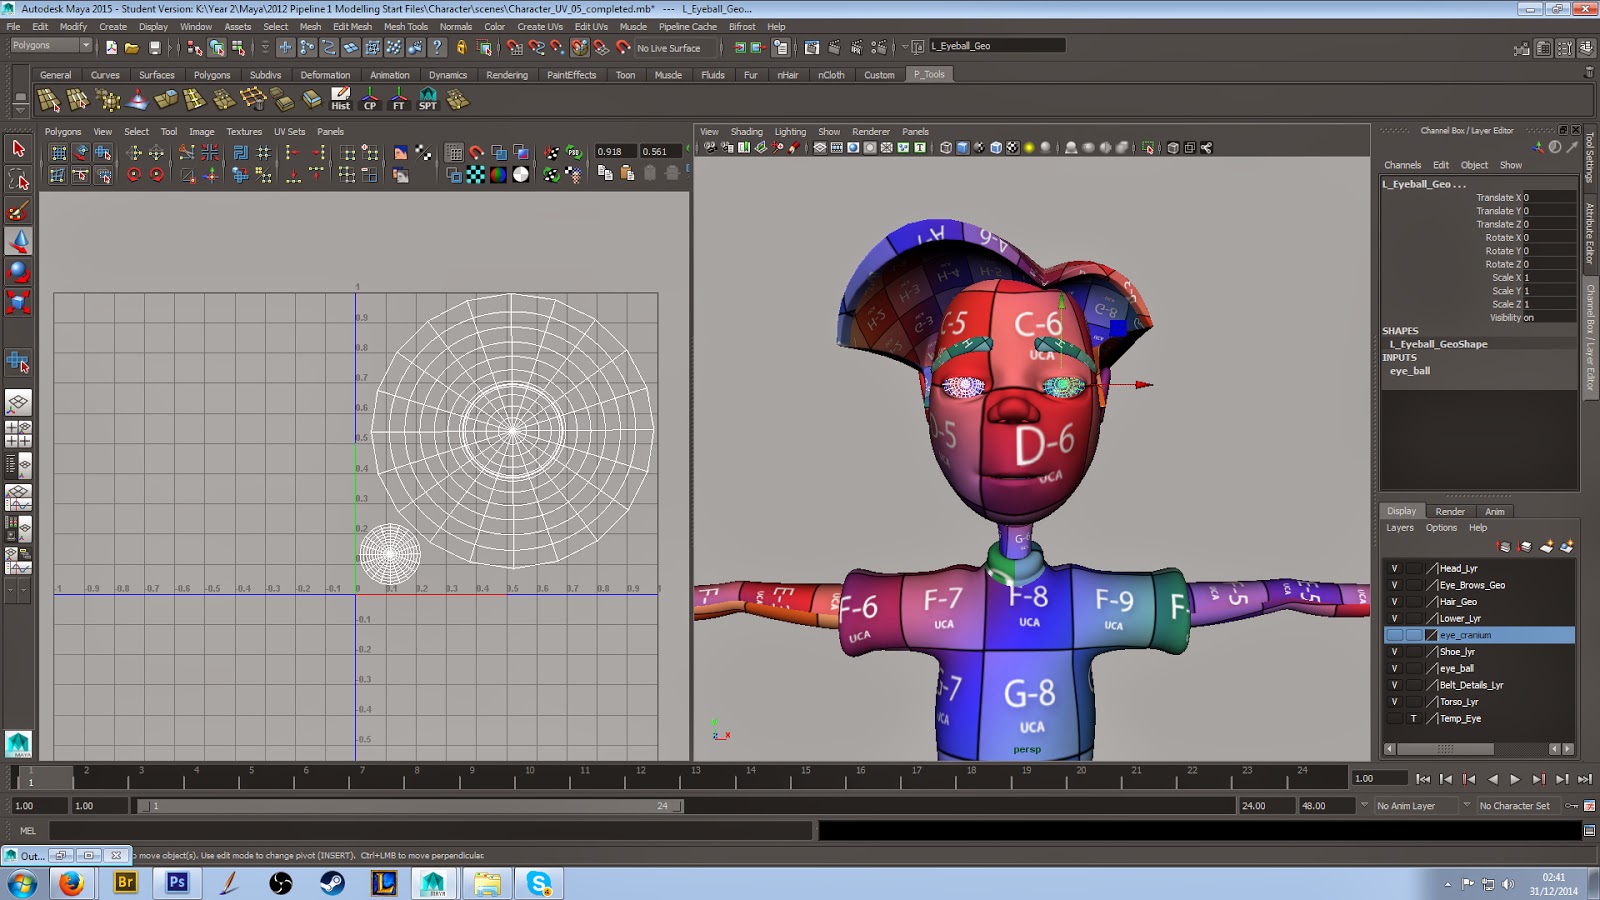Select the Lasso tool in the toolbox

tap(16, 180)
